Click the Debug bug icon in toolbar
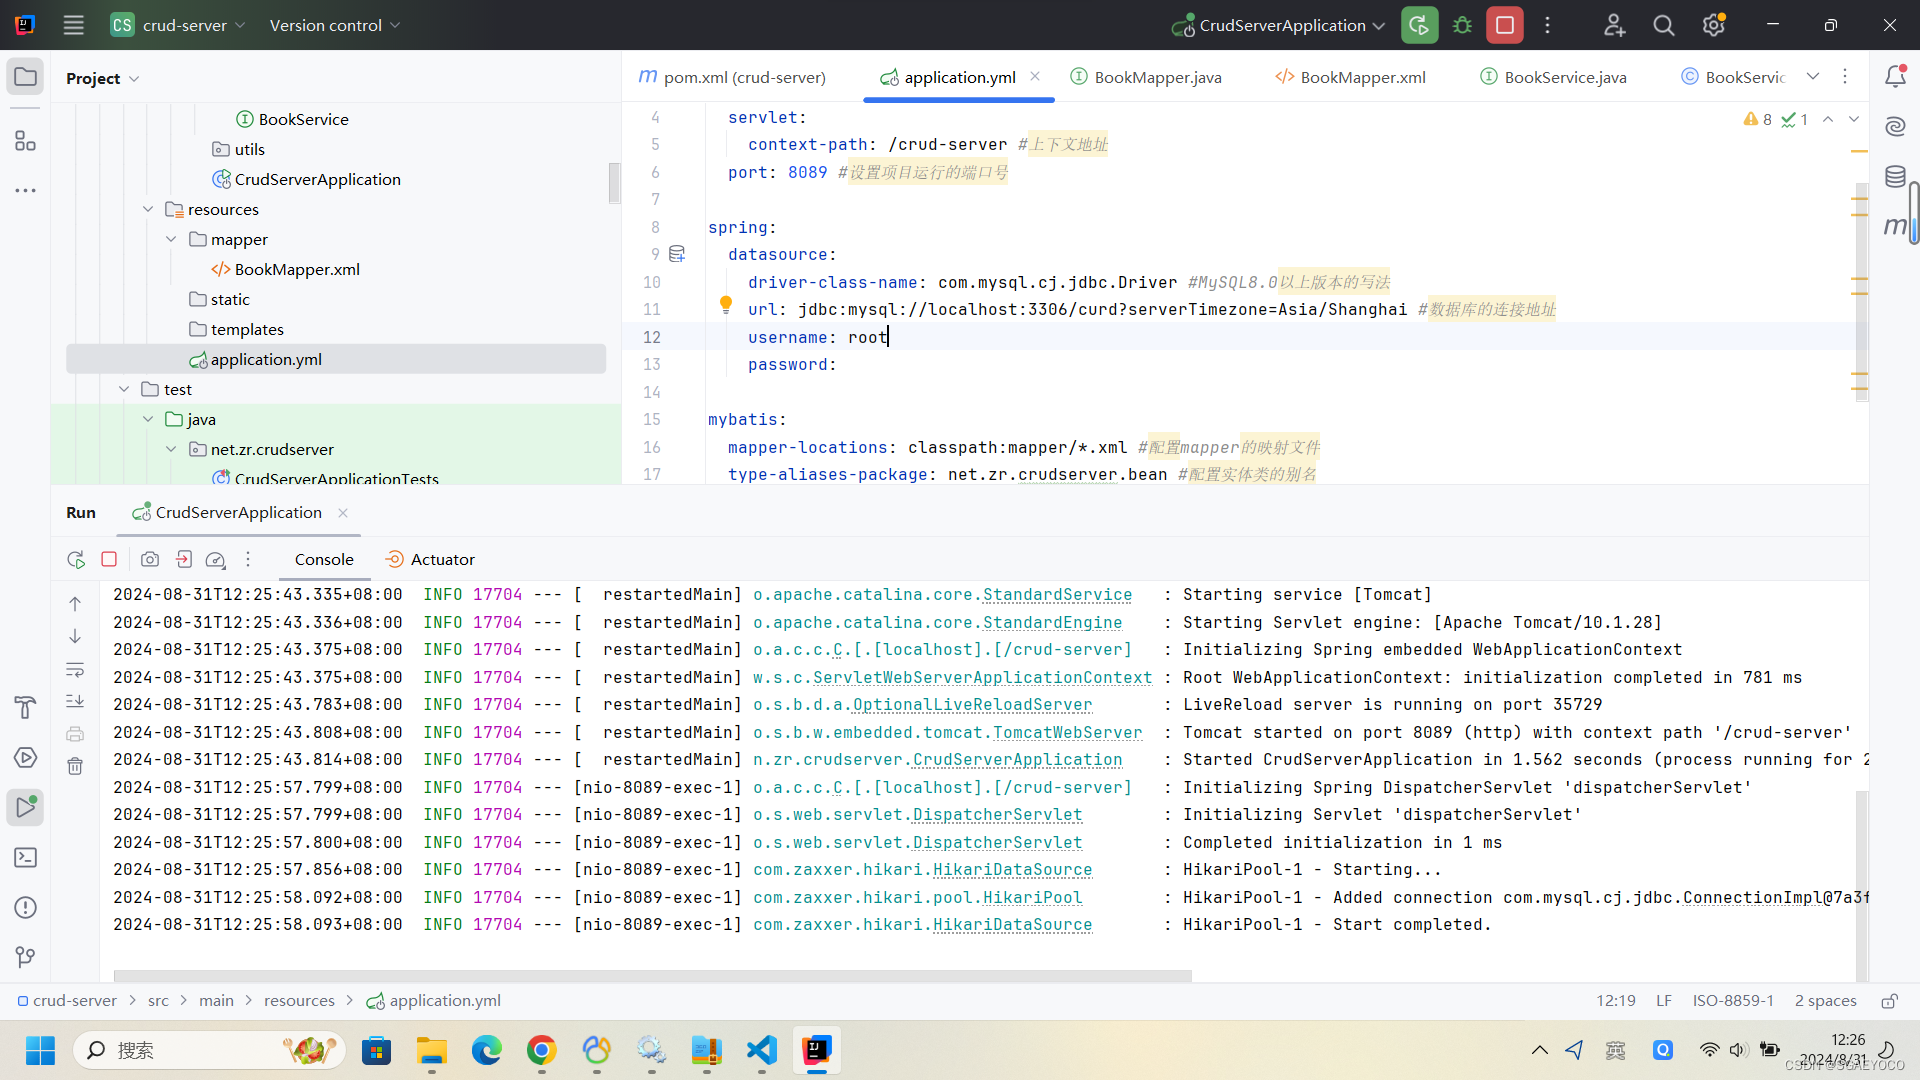Image resolution: width=1920 pixels, height=1080 pixels. pyautogui.click(x=1462, y=25)
